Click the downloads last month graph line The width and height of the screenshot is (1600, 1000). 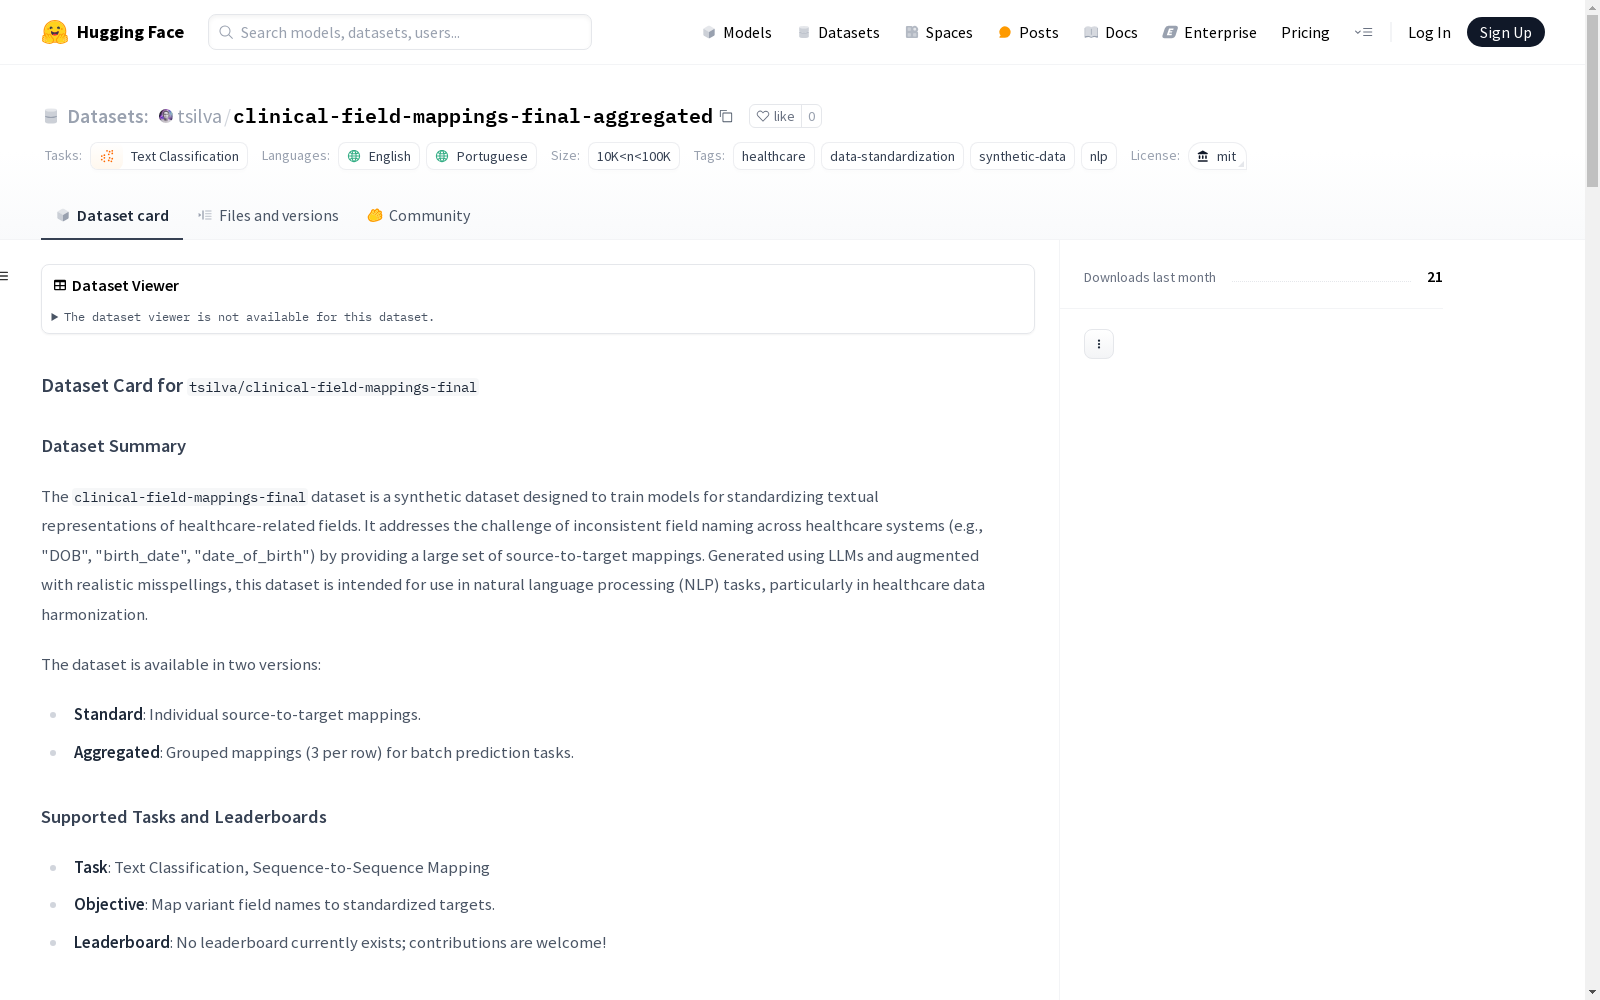coord(1321,280)
